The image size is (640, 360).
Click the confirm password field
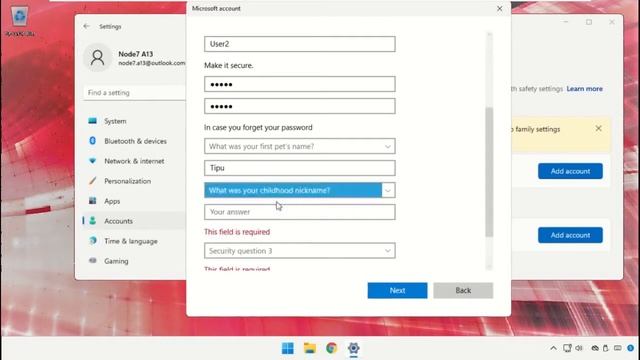(x=300, y=106)
